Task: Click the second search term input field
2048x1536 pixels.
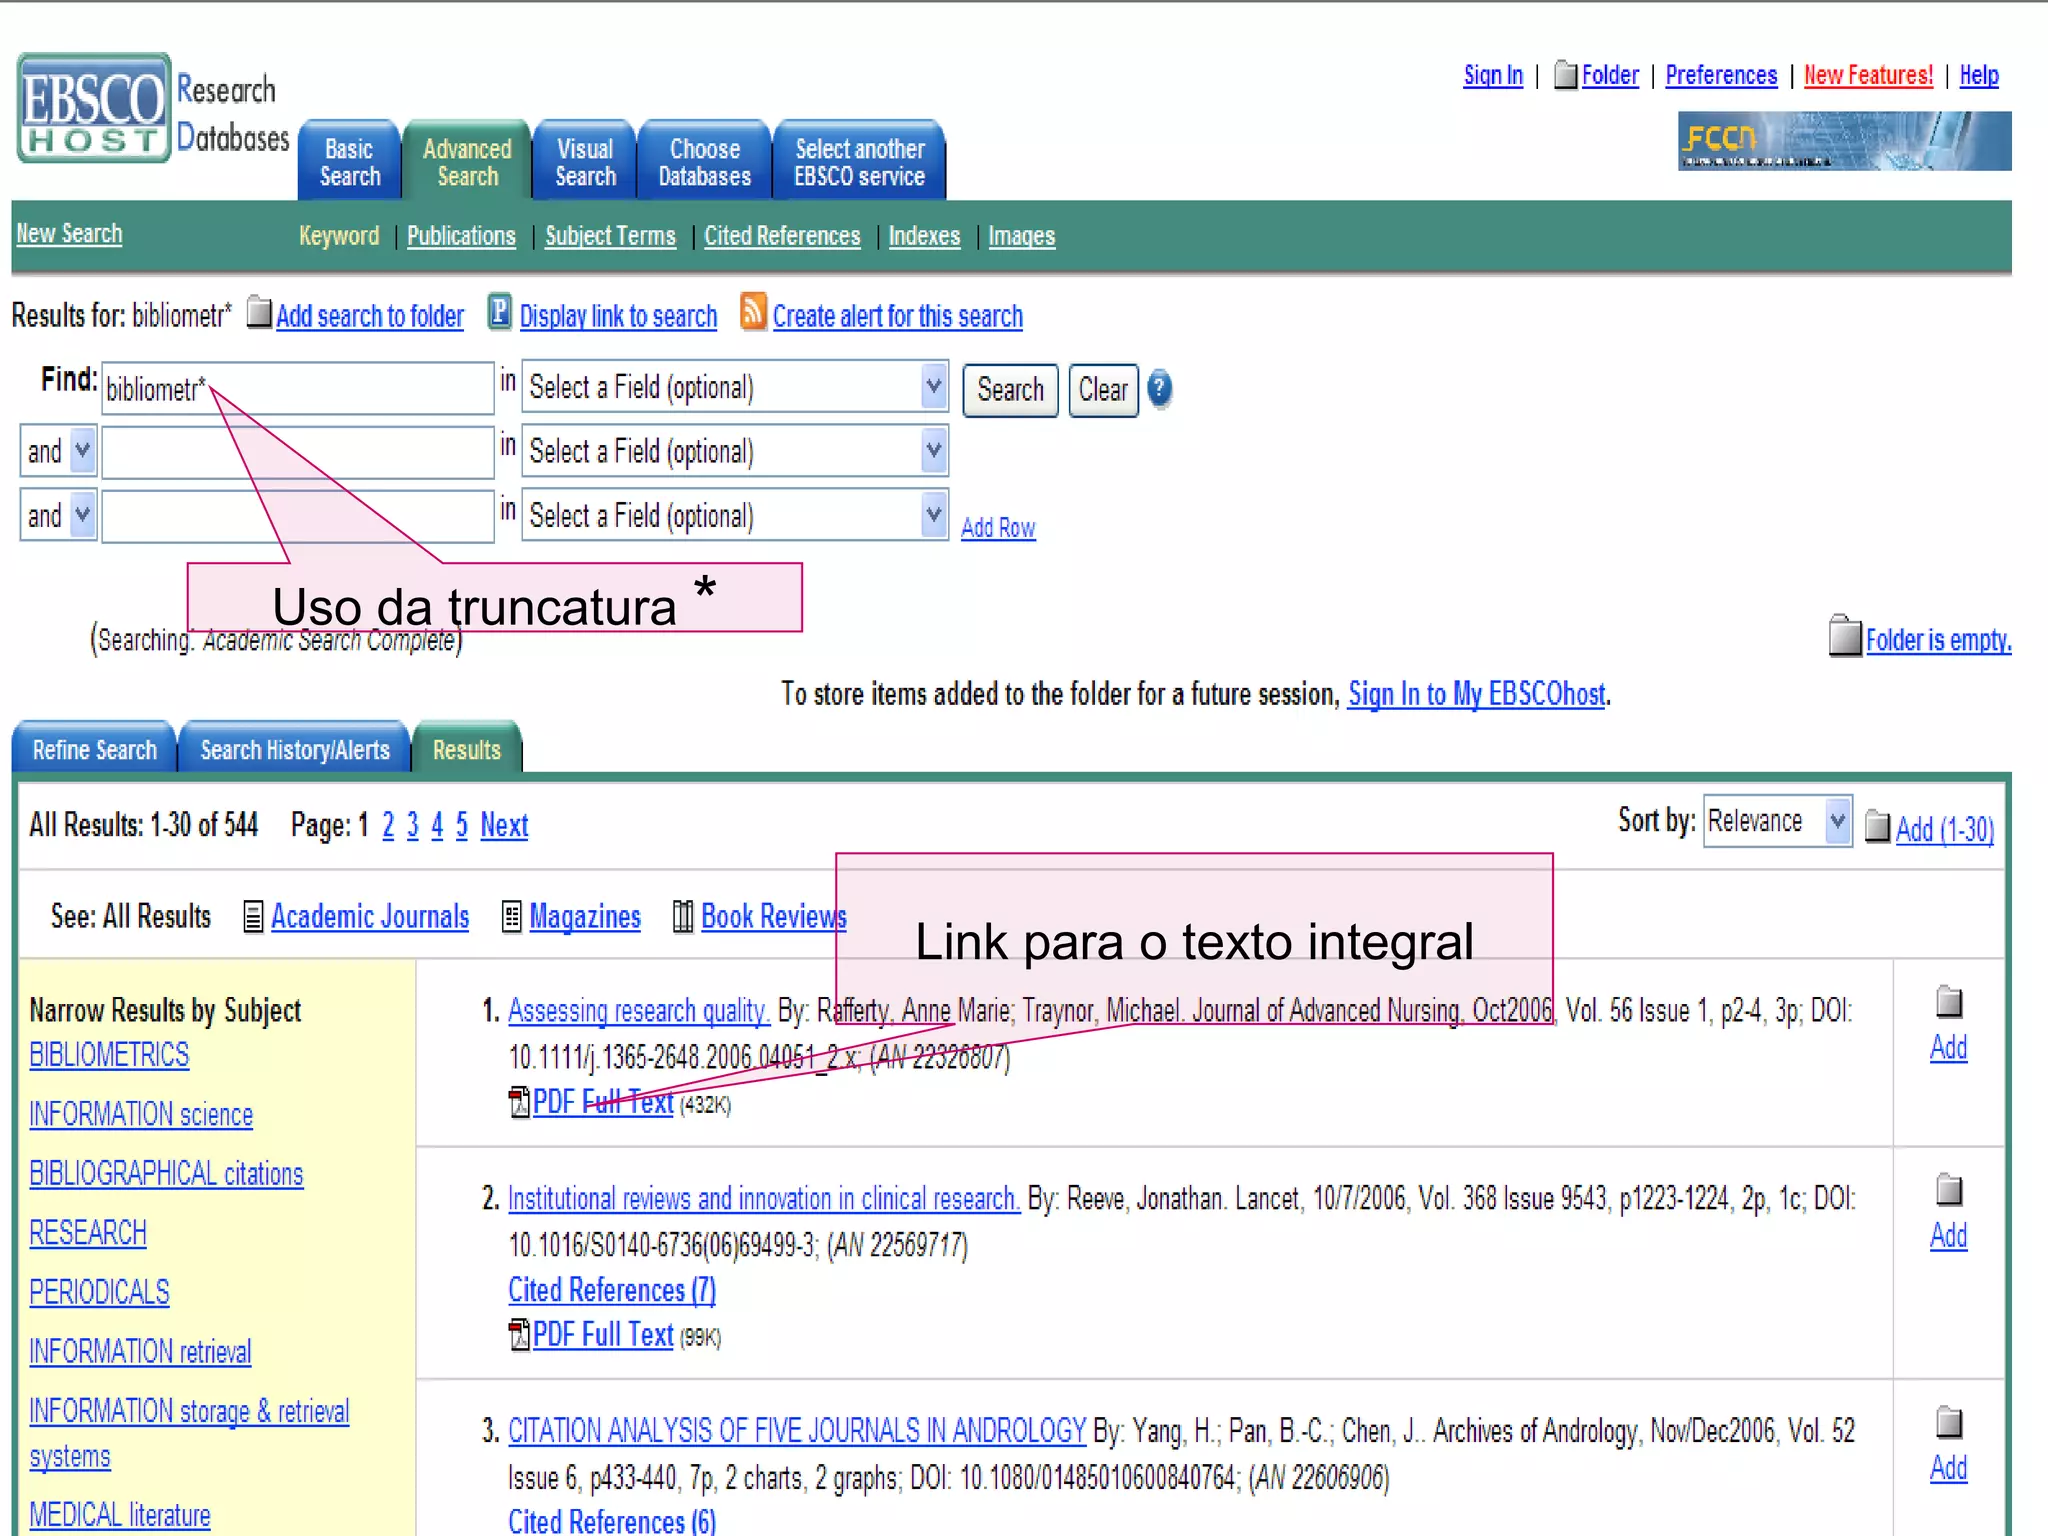Action: click(x=298, y=452)
